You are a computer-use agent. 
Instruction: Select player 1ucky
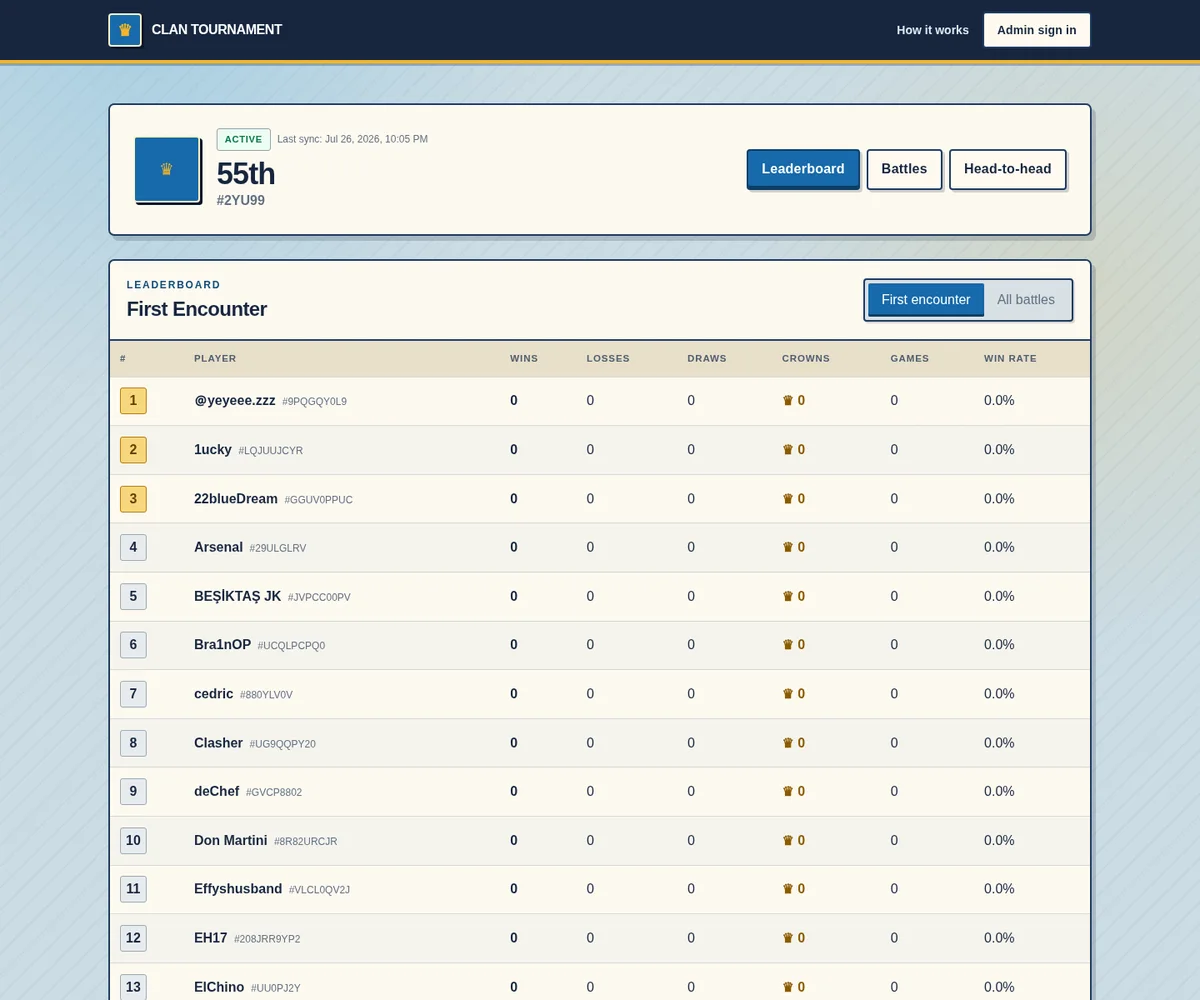(x=213, y=450)
